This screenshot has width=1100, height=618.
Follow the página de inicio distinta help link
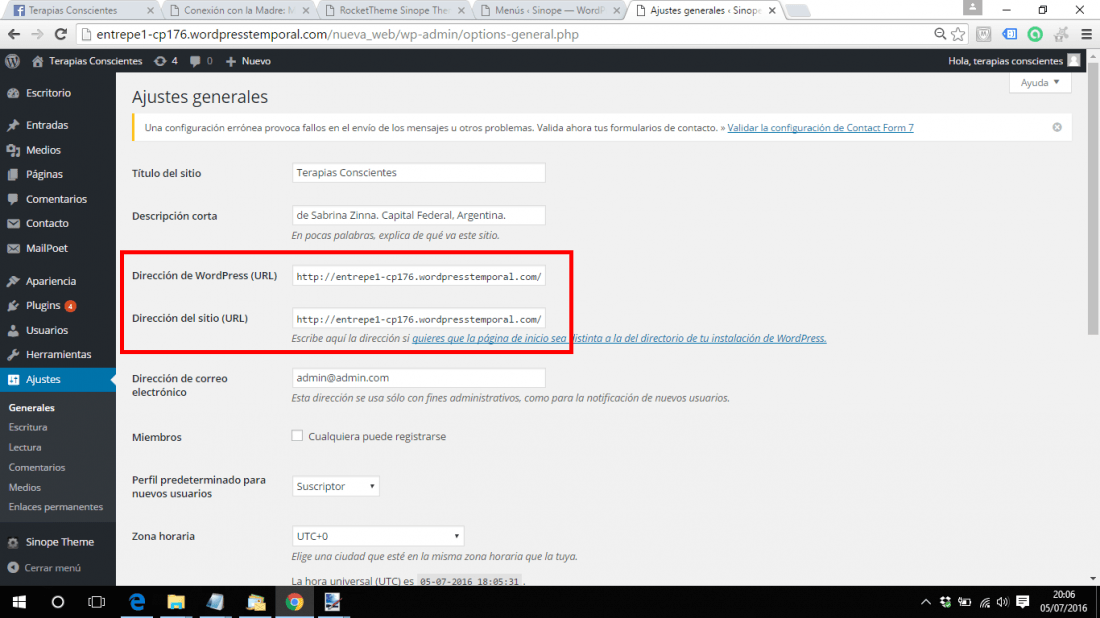tap(619, 339)
